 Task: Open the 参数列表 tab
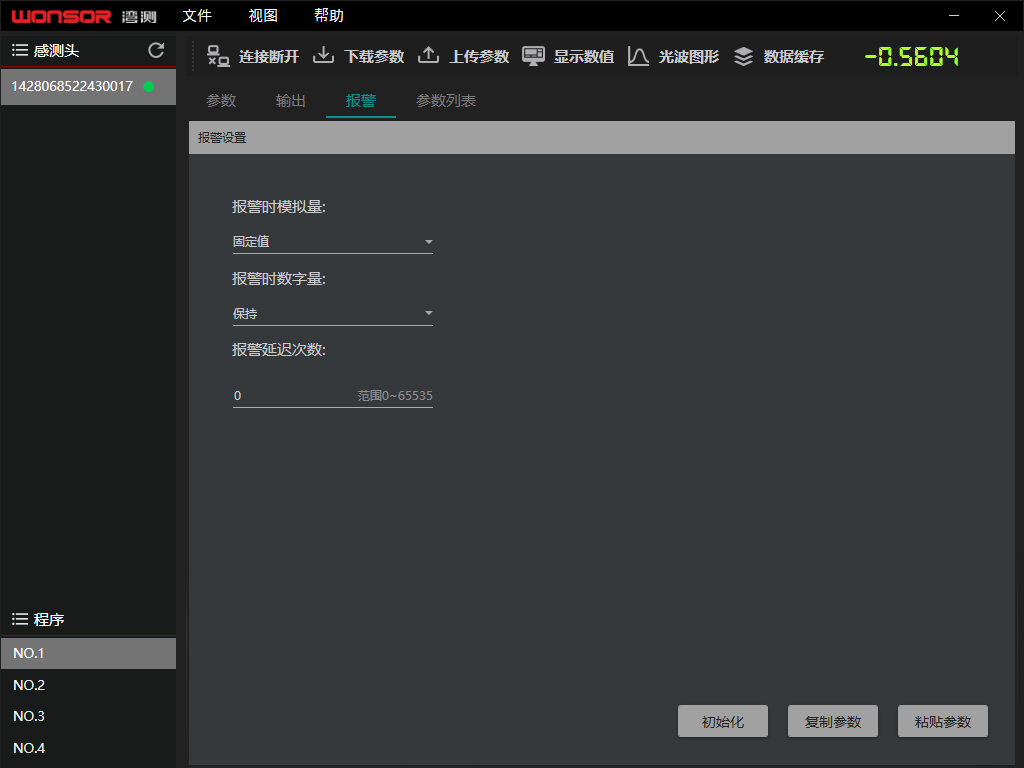pyautogui.click(x=446, y=101)
